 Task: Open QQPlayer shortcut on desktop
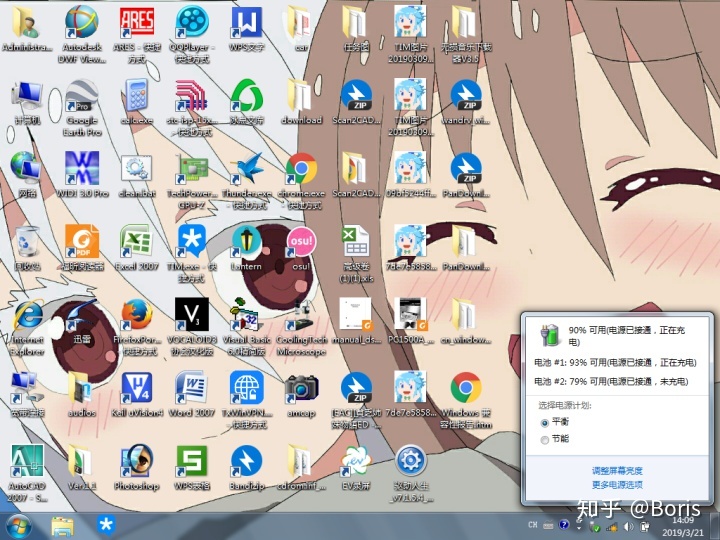[x=191, y=22]
